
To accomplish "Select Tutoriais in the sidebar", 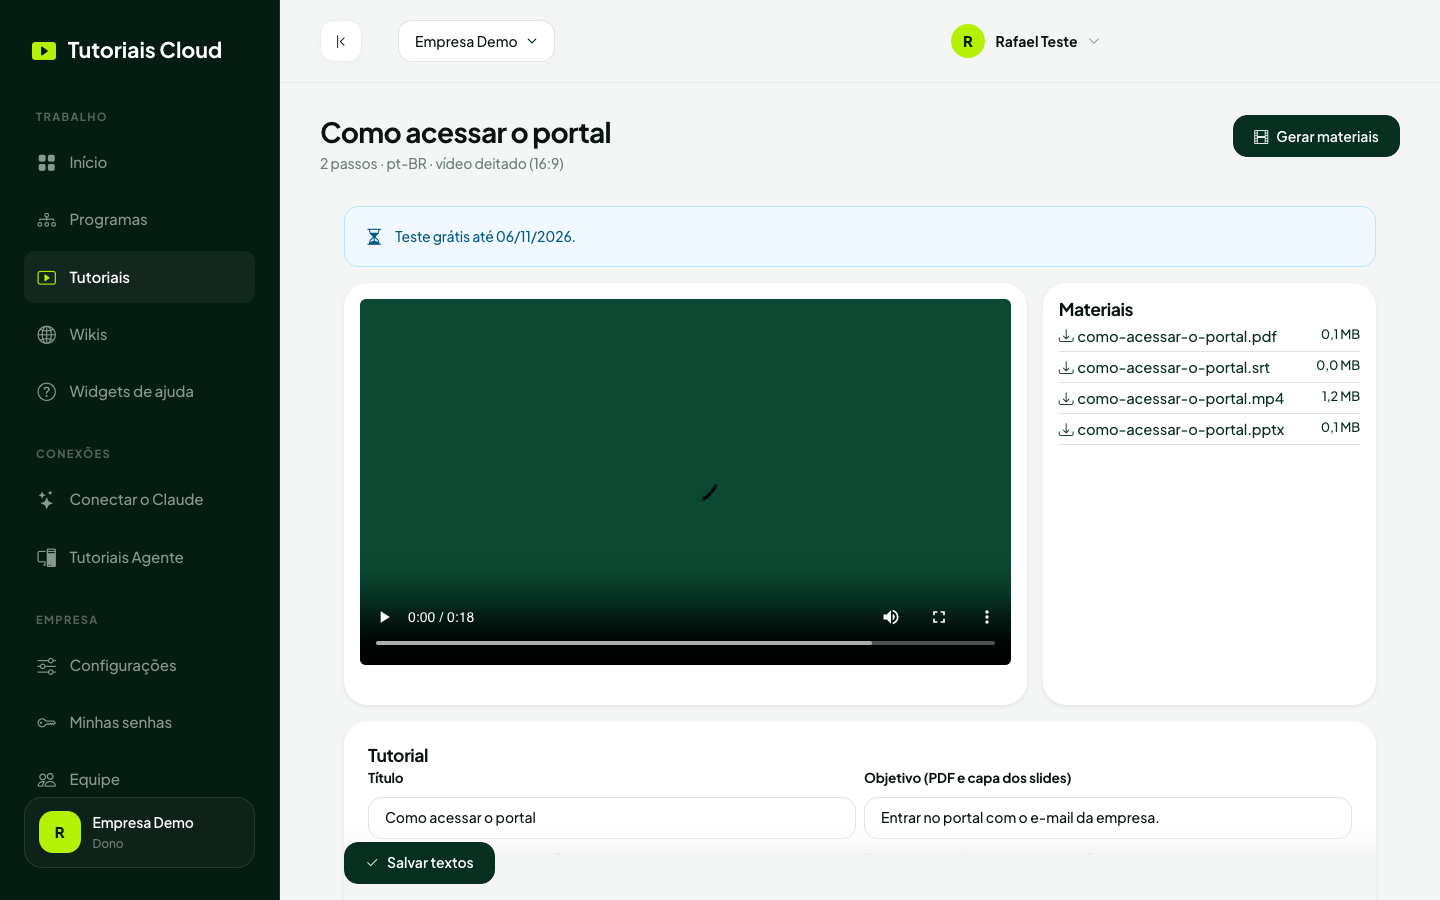I will 139,277.
